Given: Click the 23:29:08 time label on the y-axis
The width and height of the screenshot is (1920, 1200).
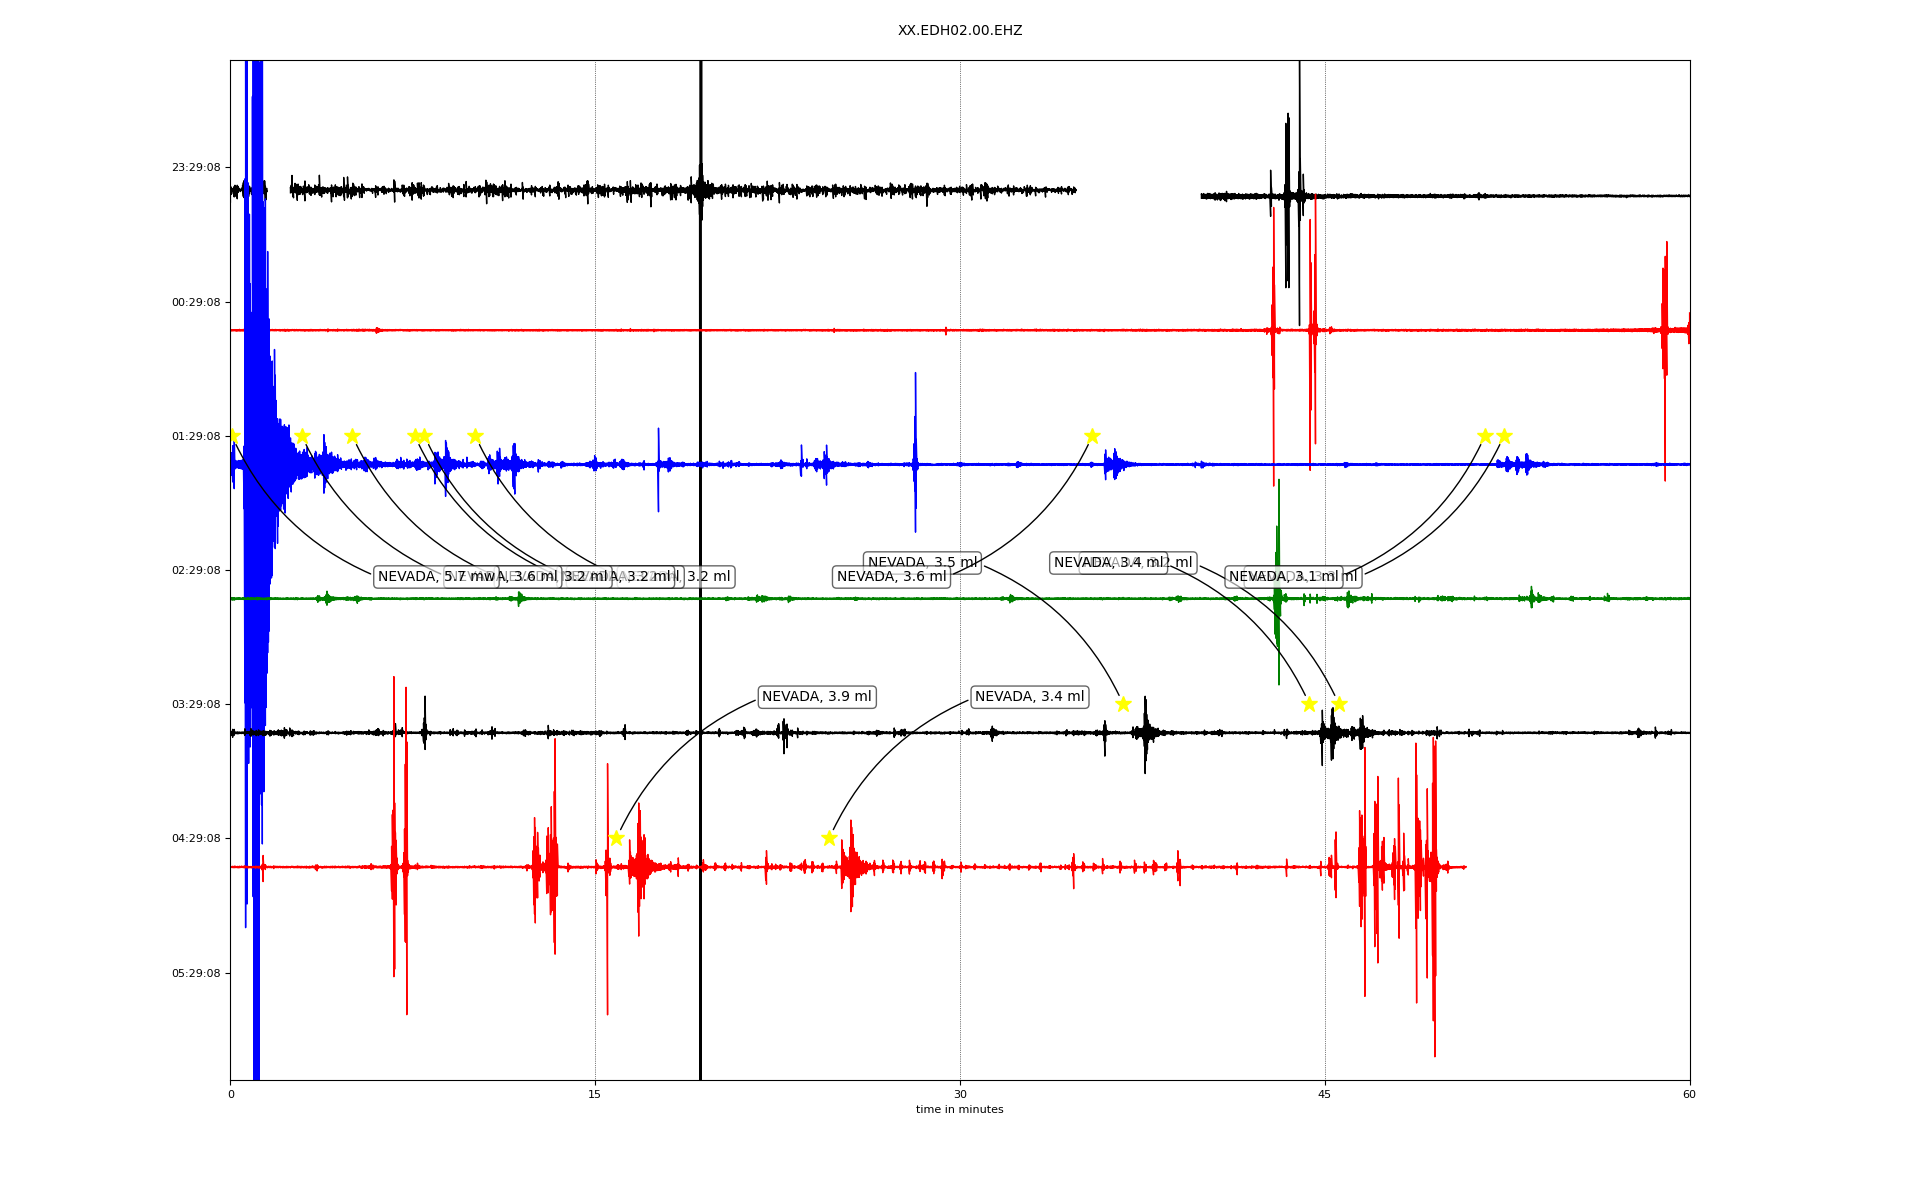Looking at the screenshot, I should click(196, 168).
